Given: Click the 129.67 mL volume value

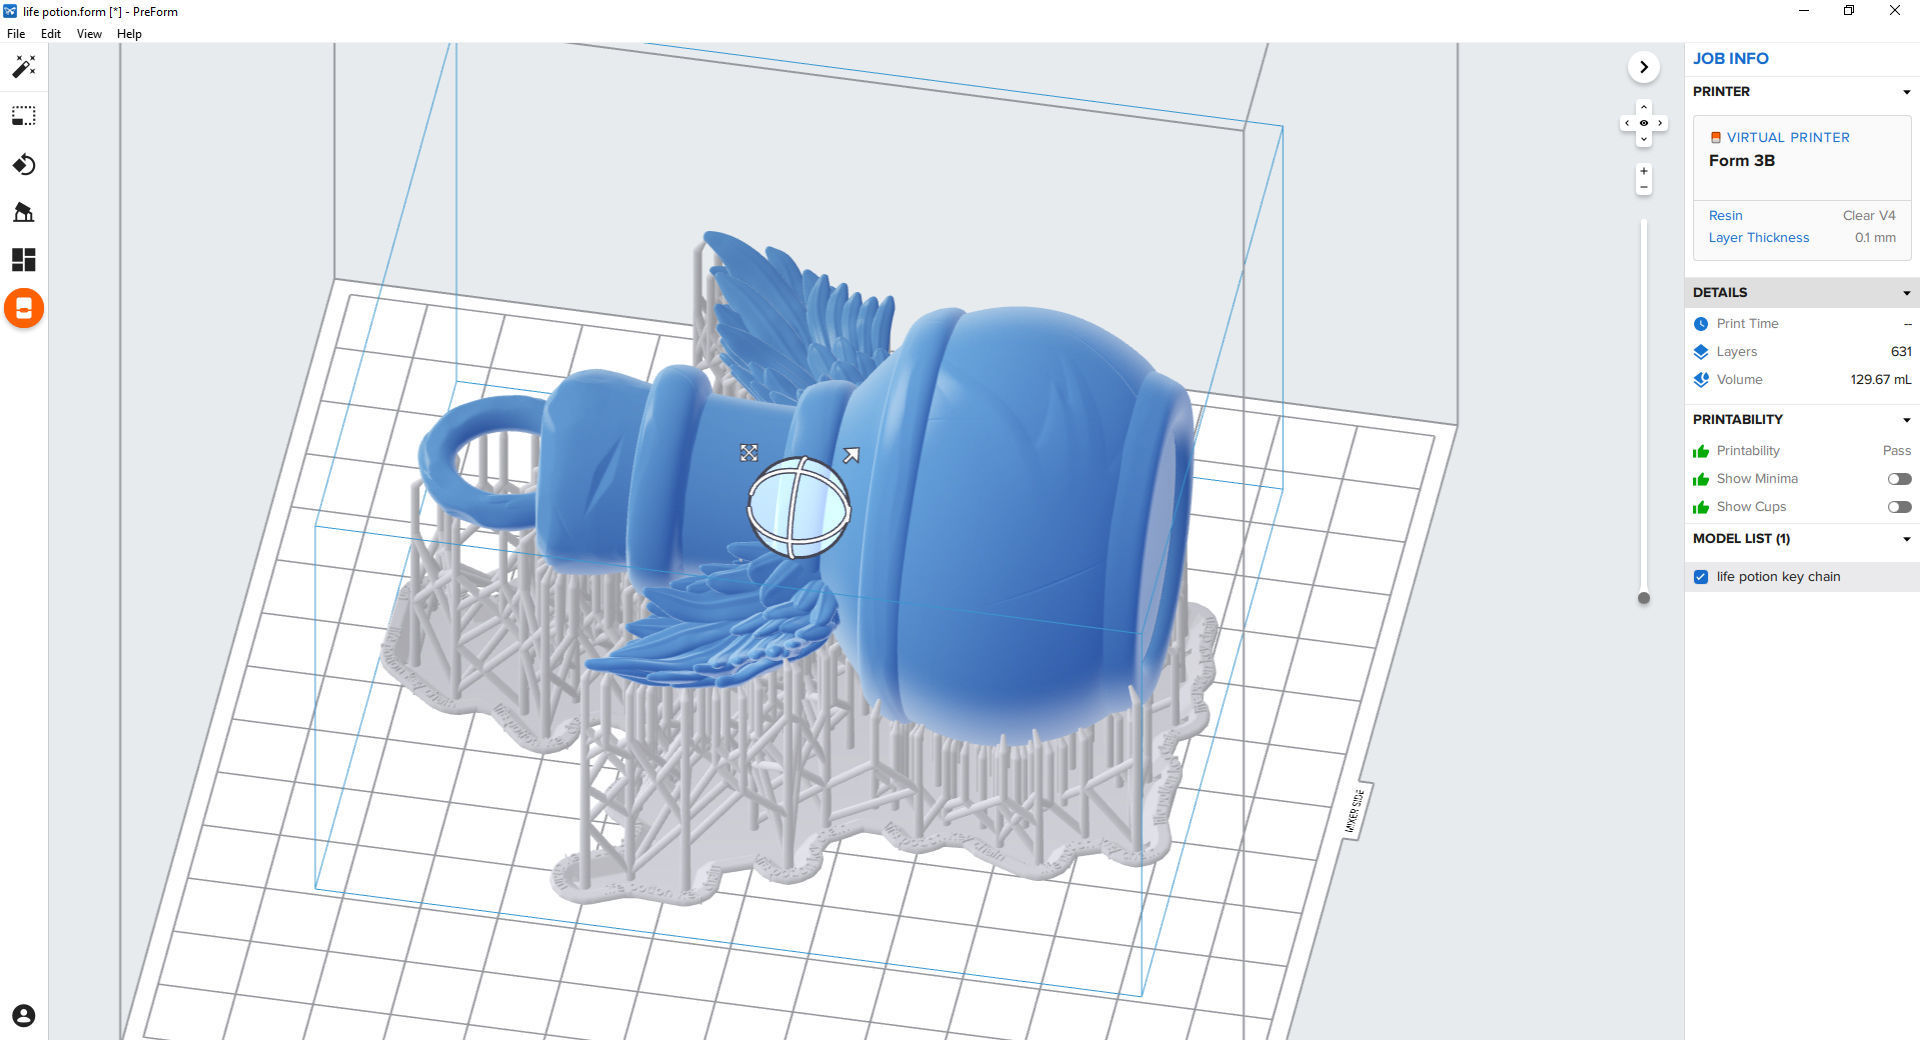Looking at the screenshot, I should click(x=1880, y=380).
